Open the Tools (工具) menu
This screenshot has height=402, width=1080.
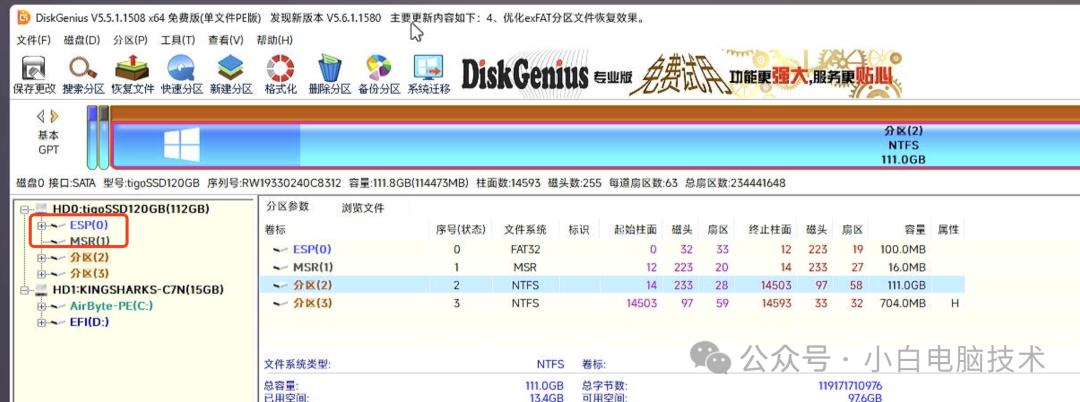178,40
